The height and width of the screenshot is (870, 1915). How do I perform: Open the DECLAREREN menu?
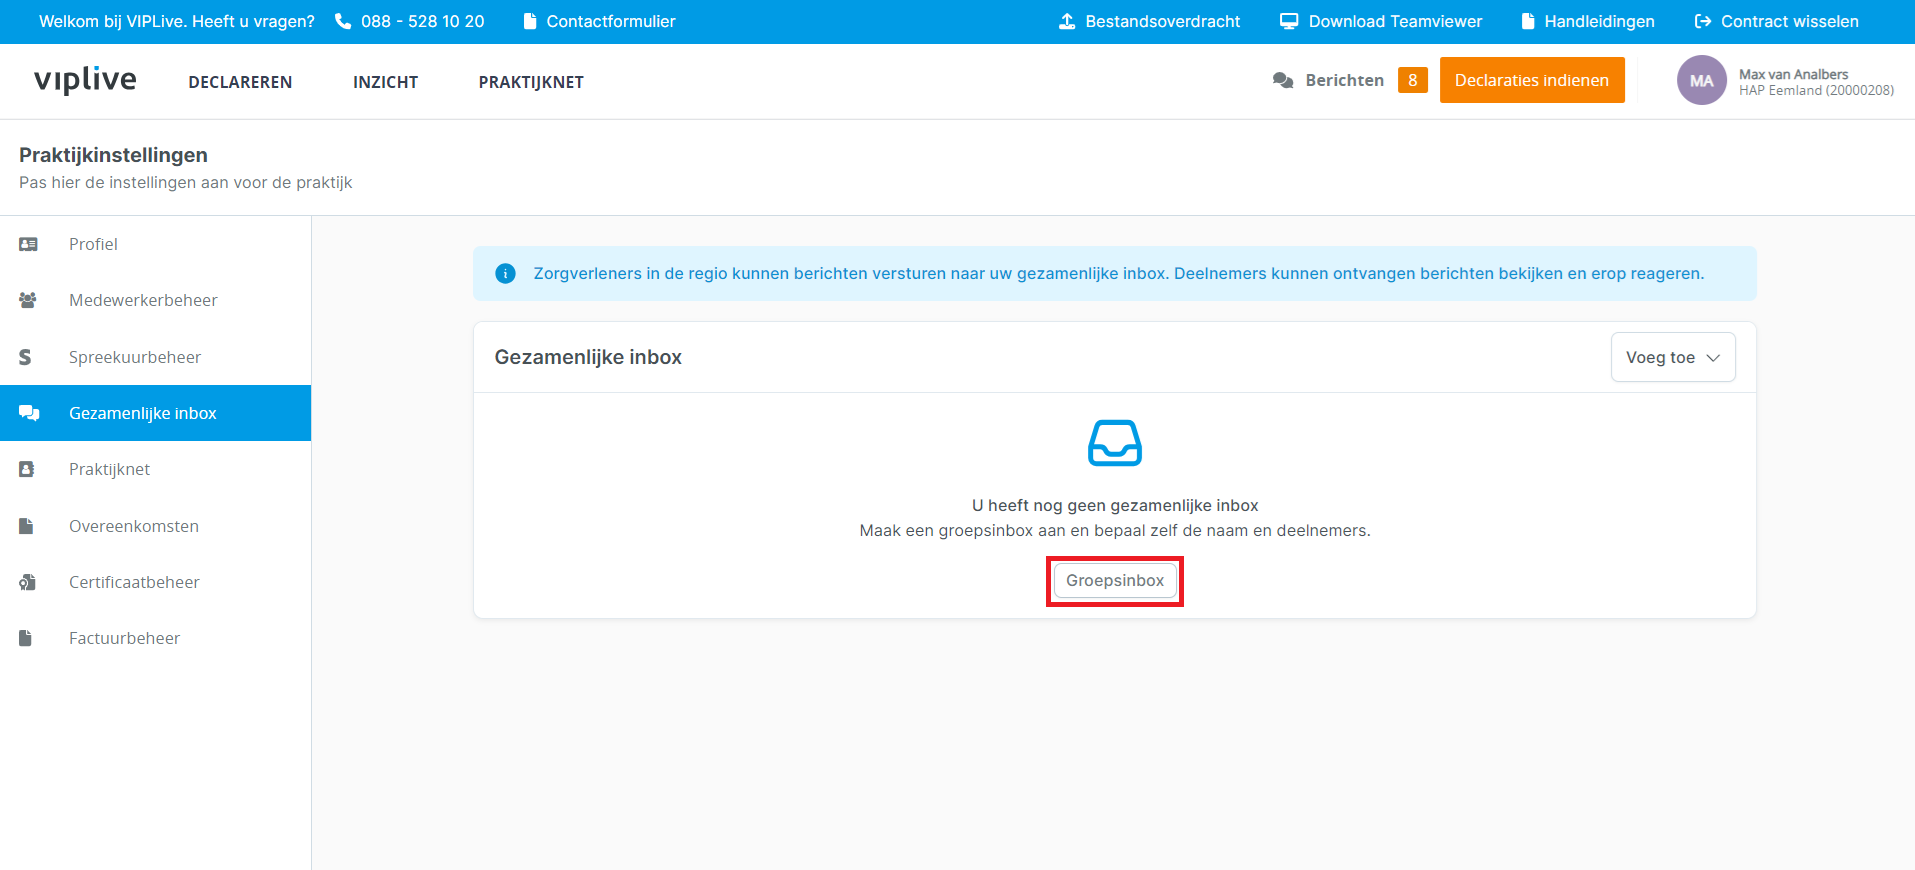pyautogui.click(x=240, y=82)
